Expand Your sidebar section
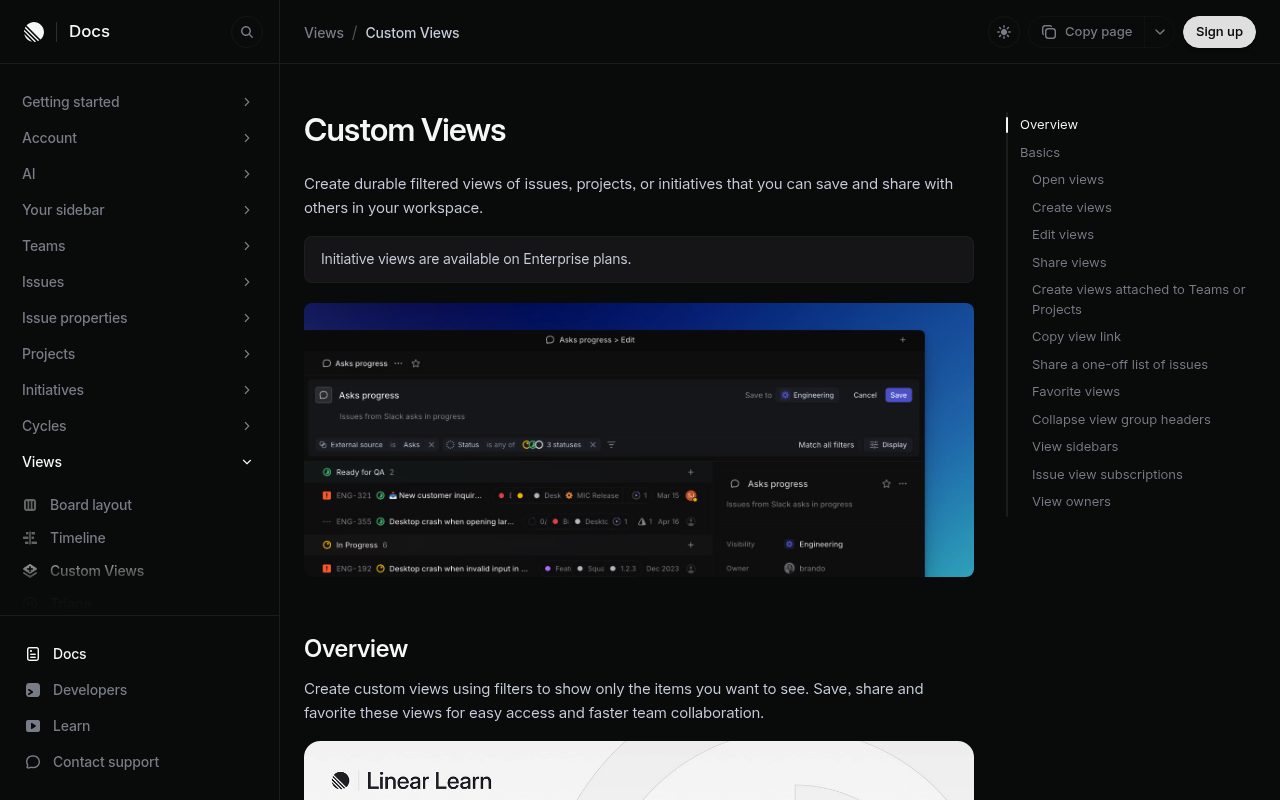This screenshot has width=1280, height=800. tap(139, 210)
